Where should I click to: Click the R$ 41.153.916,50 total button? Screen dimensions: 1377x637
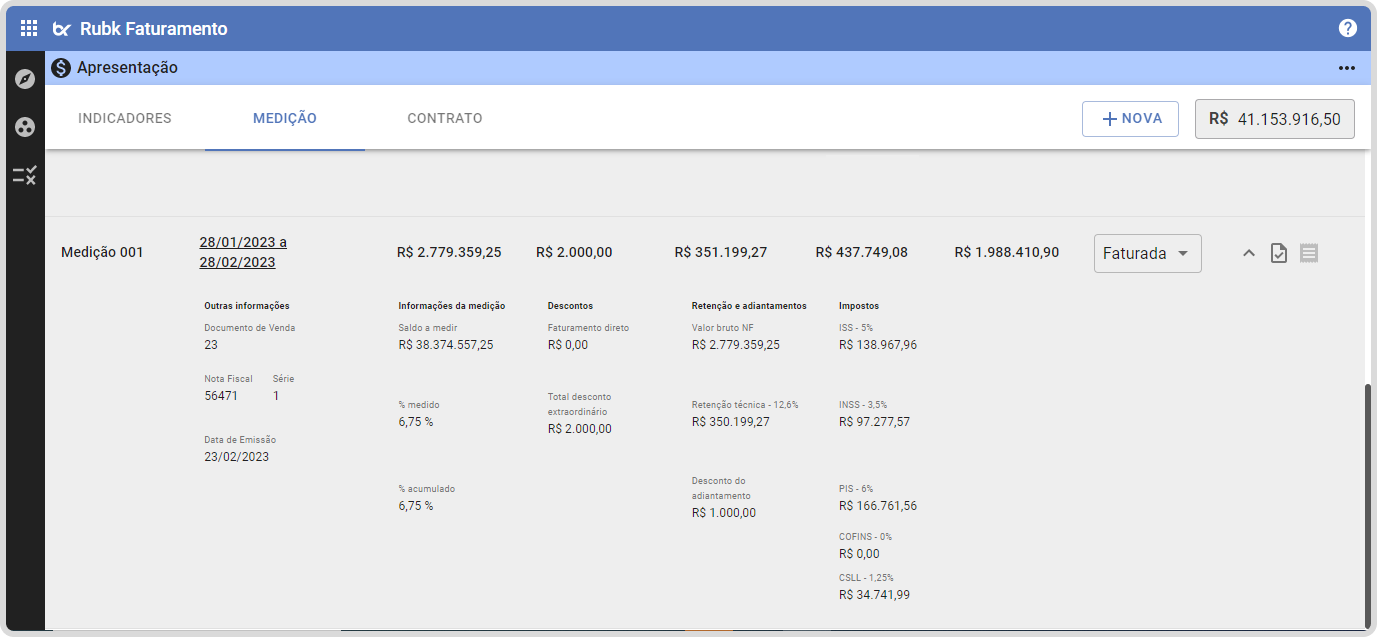[x=1275, y=118]
